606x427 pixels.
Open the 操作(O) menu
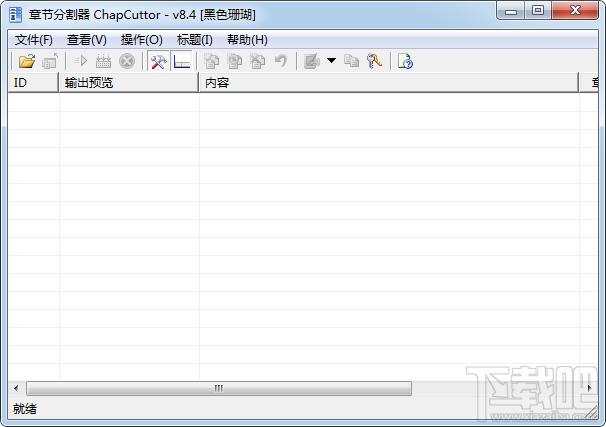pos(141,40)
